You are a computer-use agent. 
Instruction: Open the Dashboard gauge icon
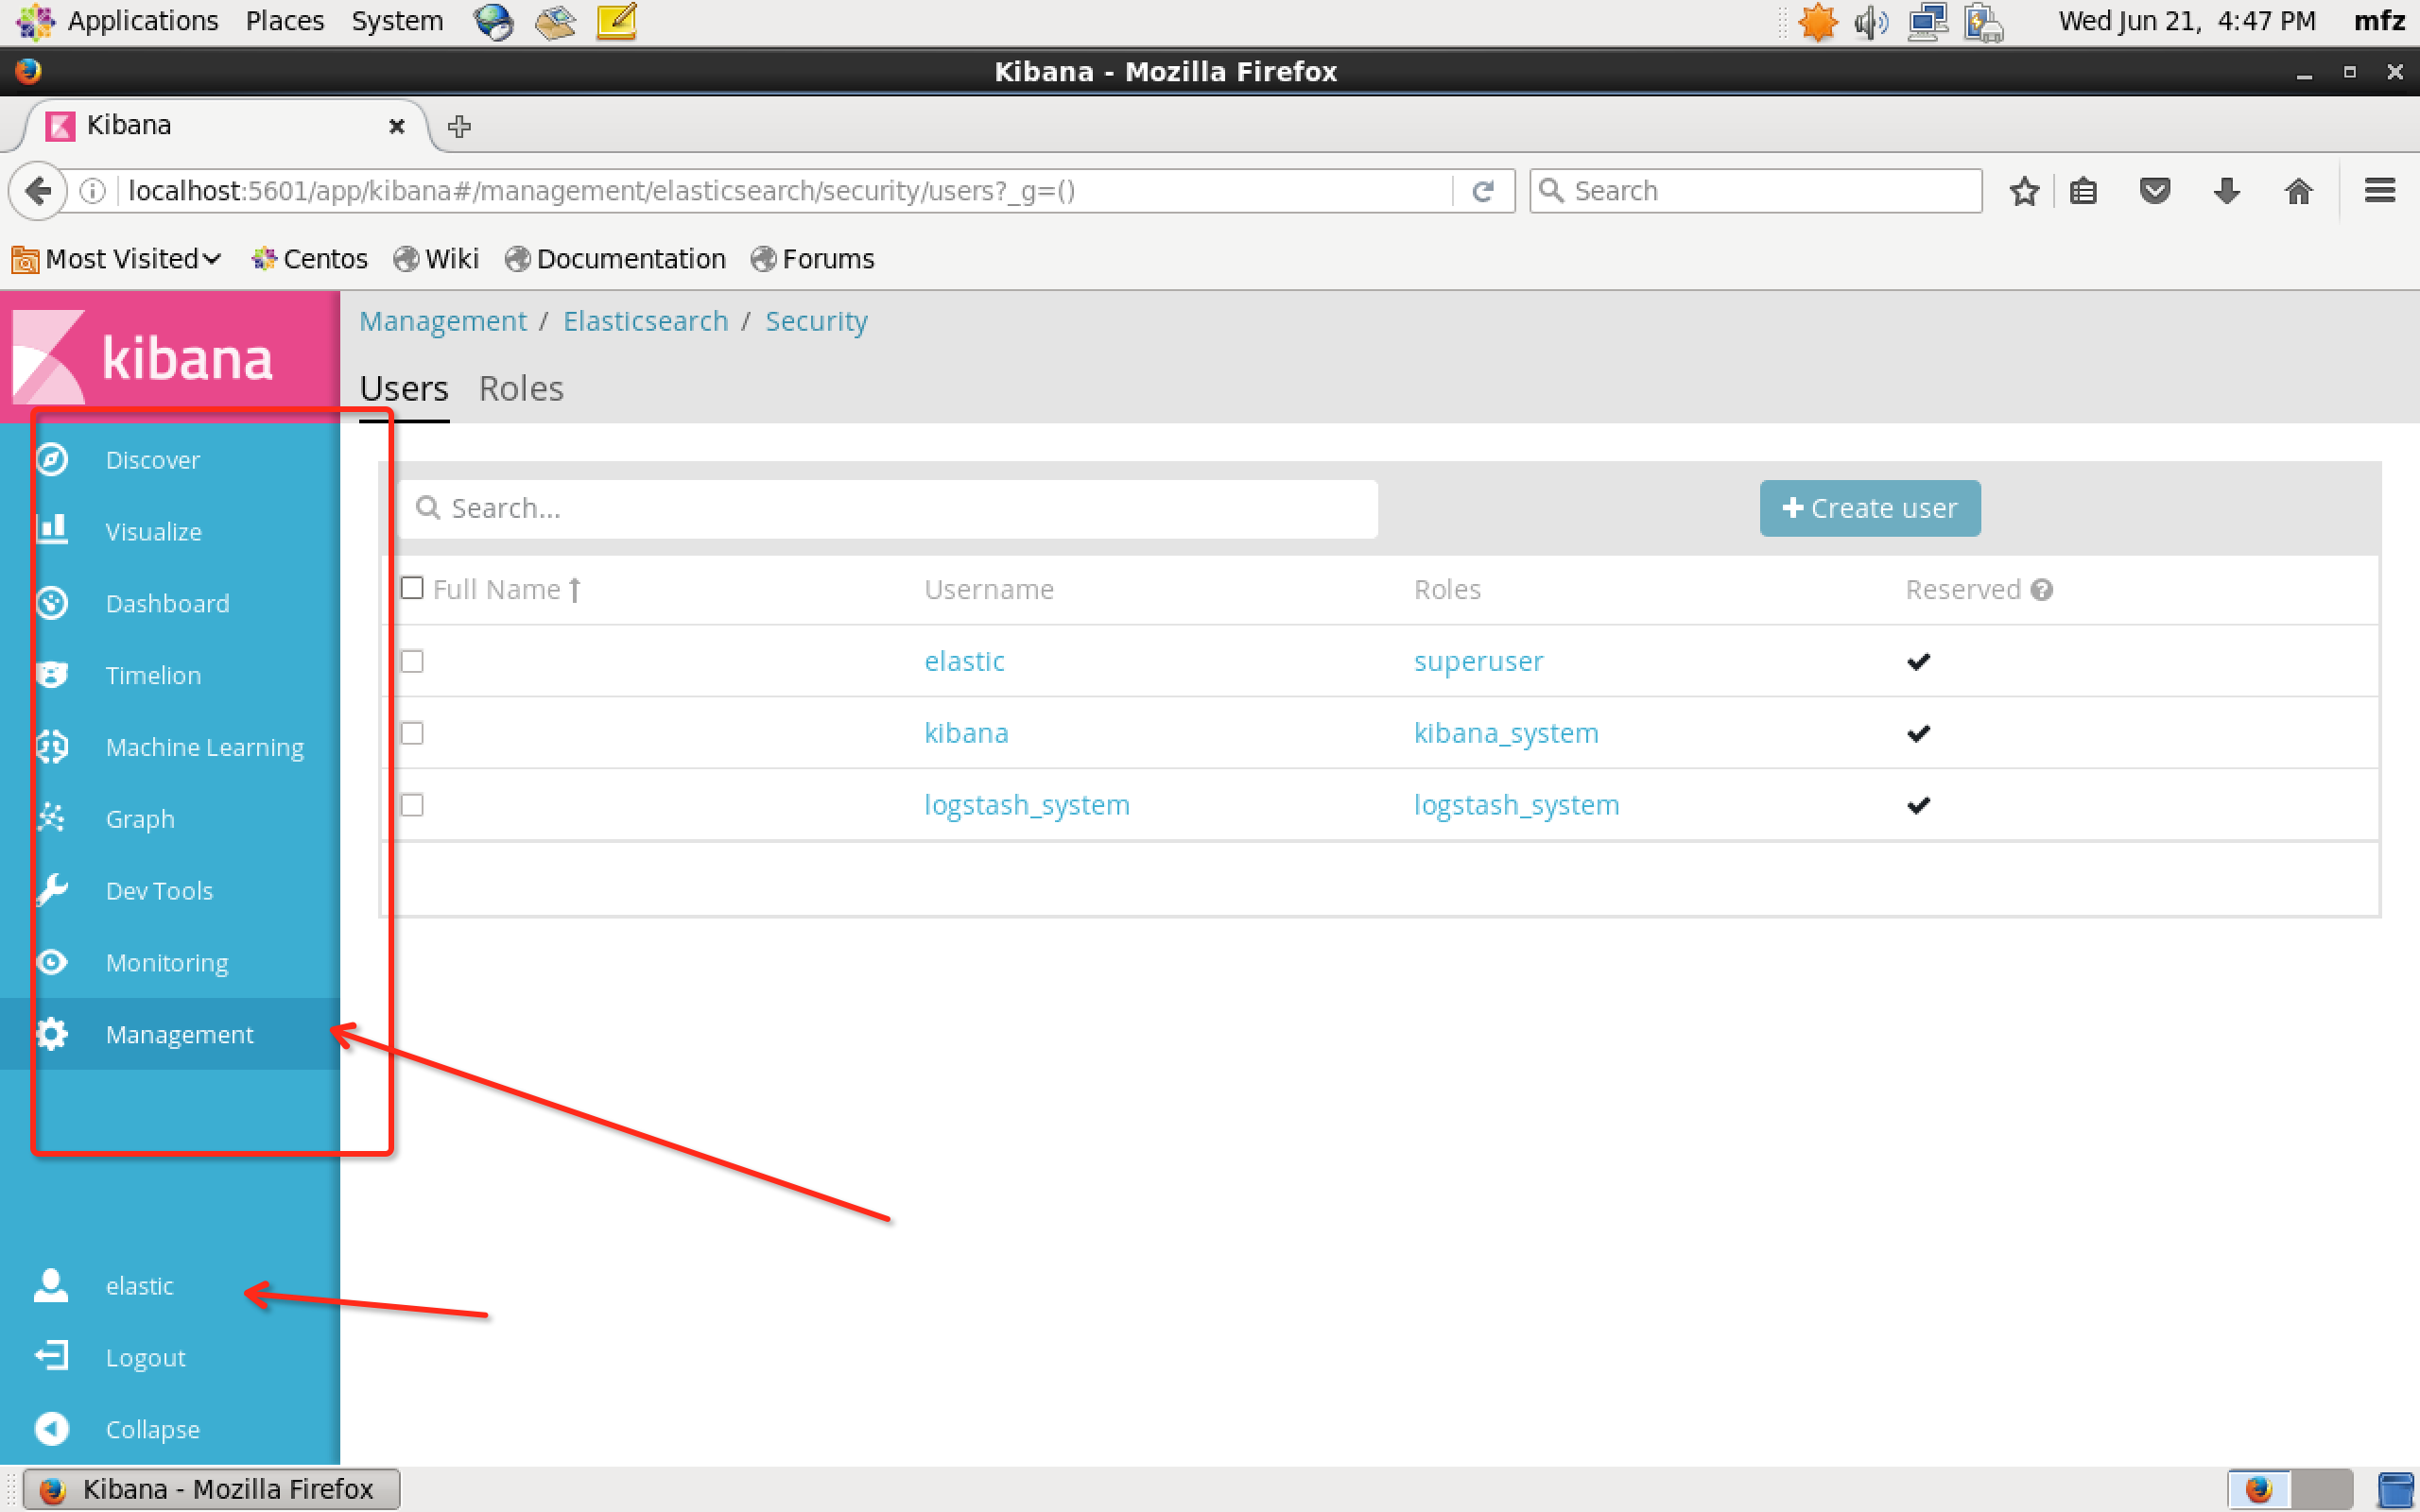[52, 602]
